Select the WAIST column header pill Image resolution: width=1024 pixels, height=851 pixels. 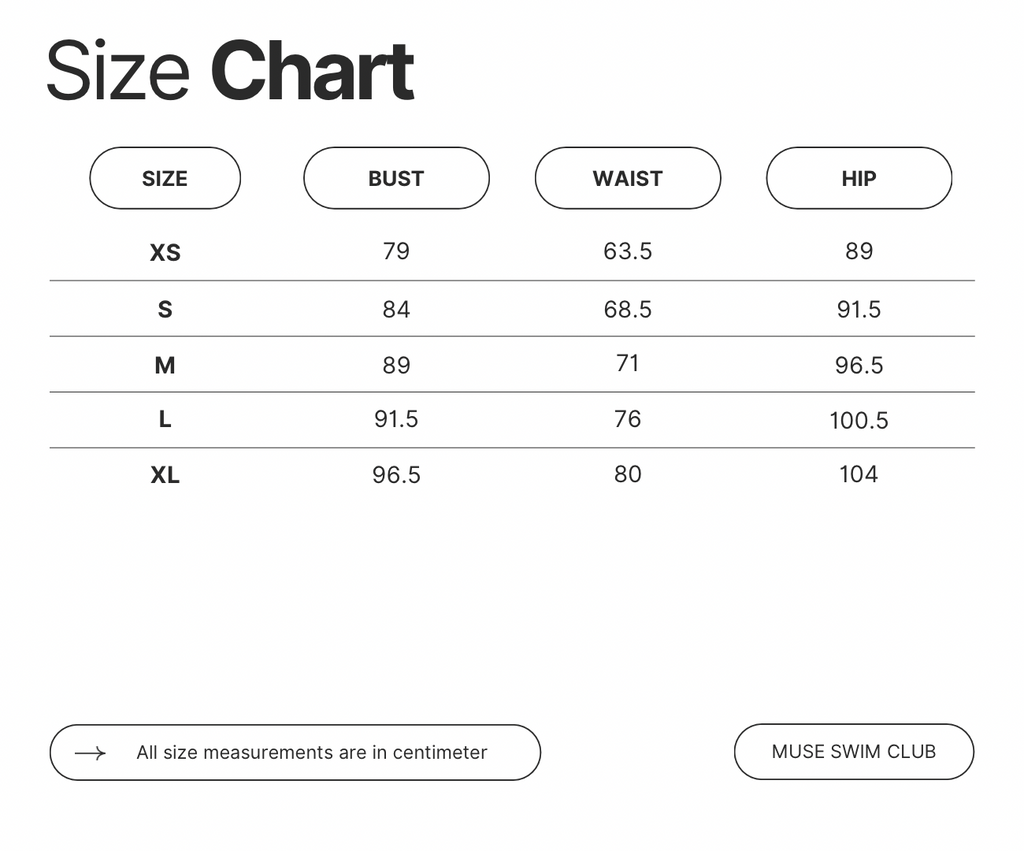pyautogui.click(x=628, y=178)
